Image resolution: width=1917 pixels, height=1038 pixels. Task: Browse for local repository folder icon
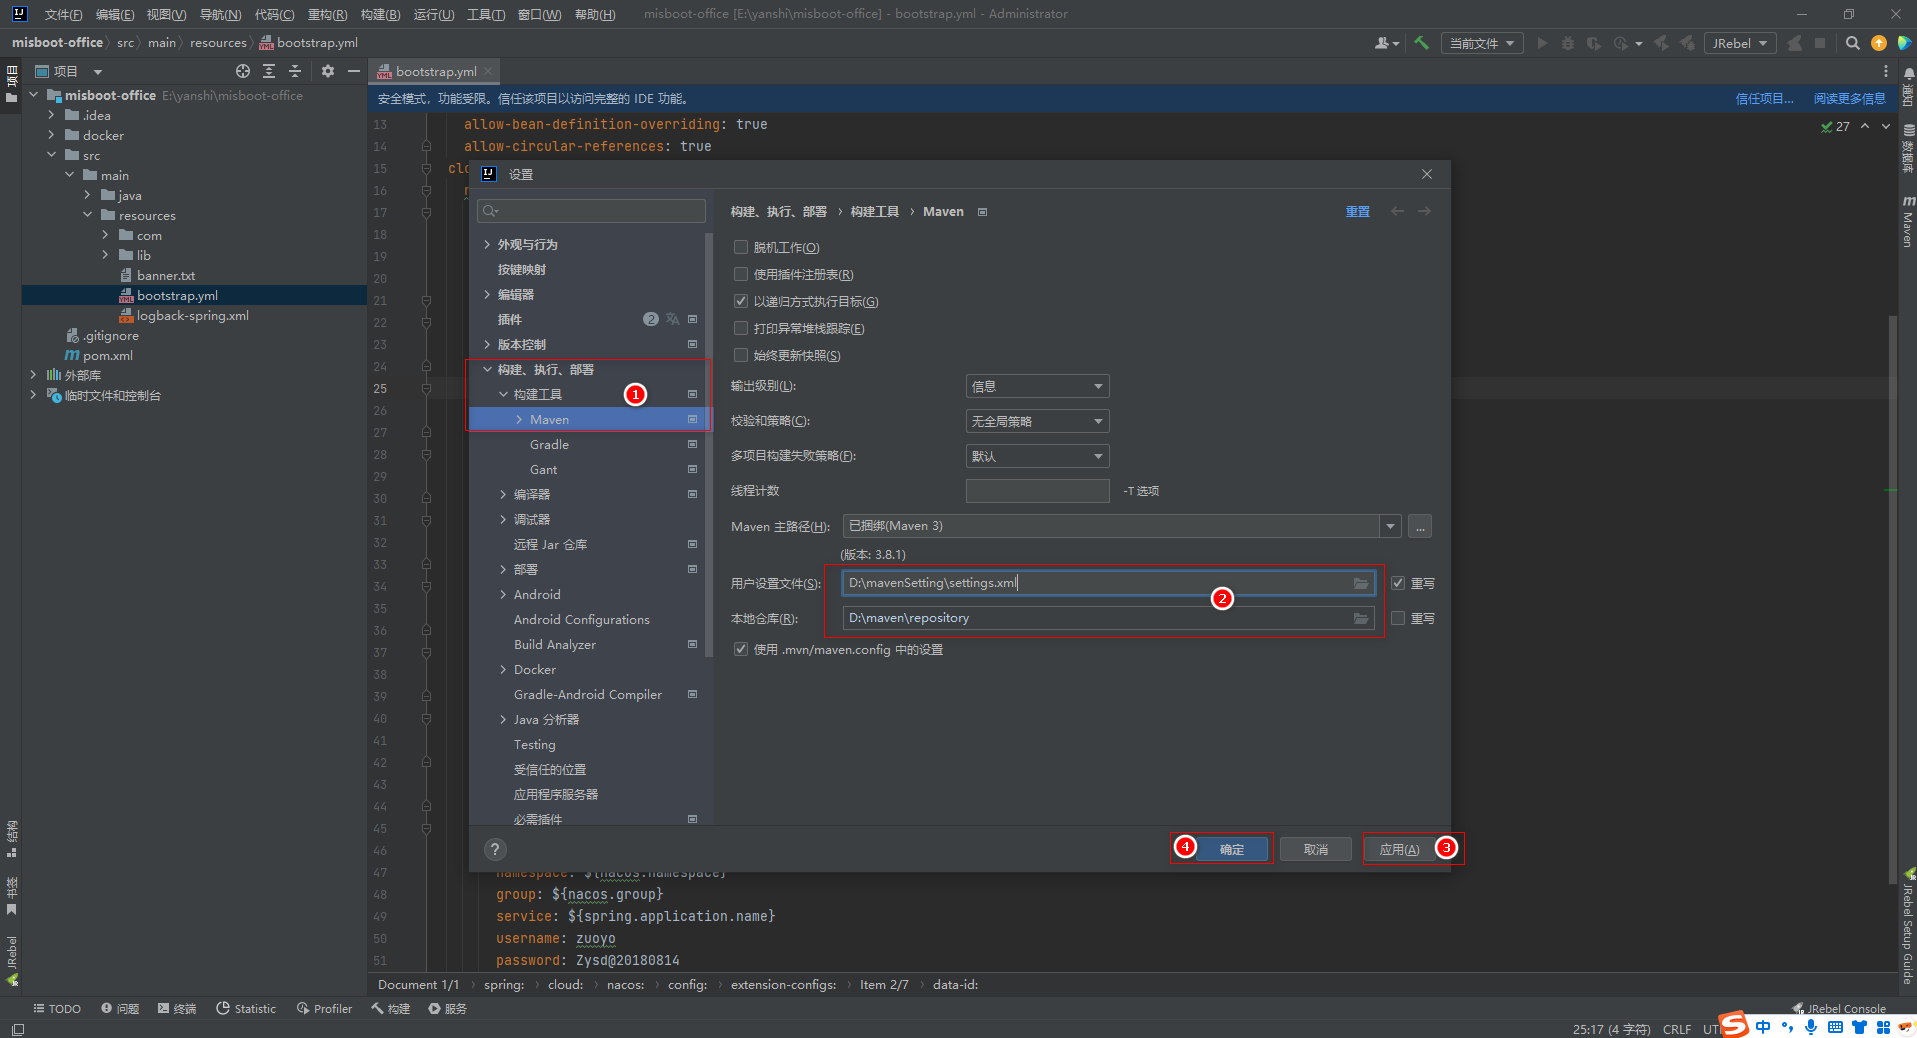[x=1361, y=618]
